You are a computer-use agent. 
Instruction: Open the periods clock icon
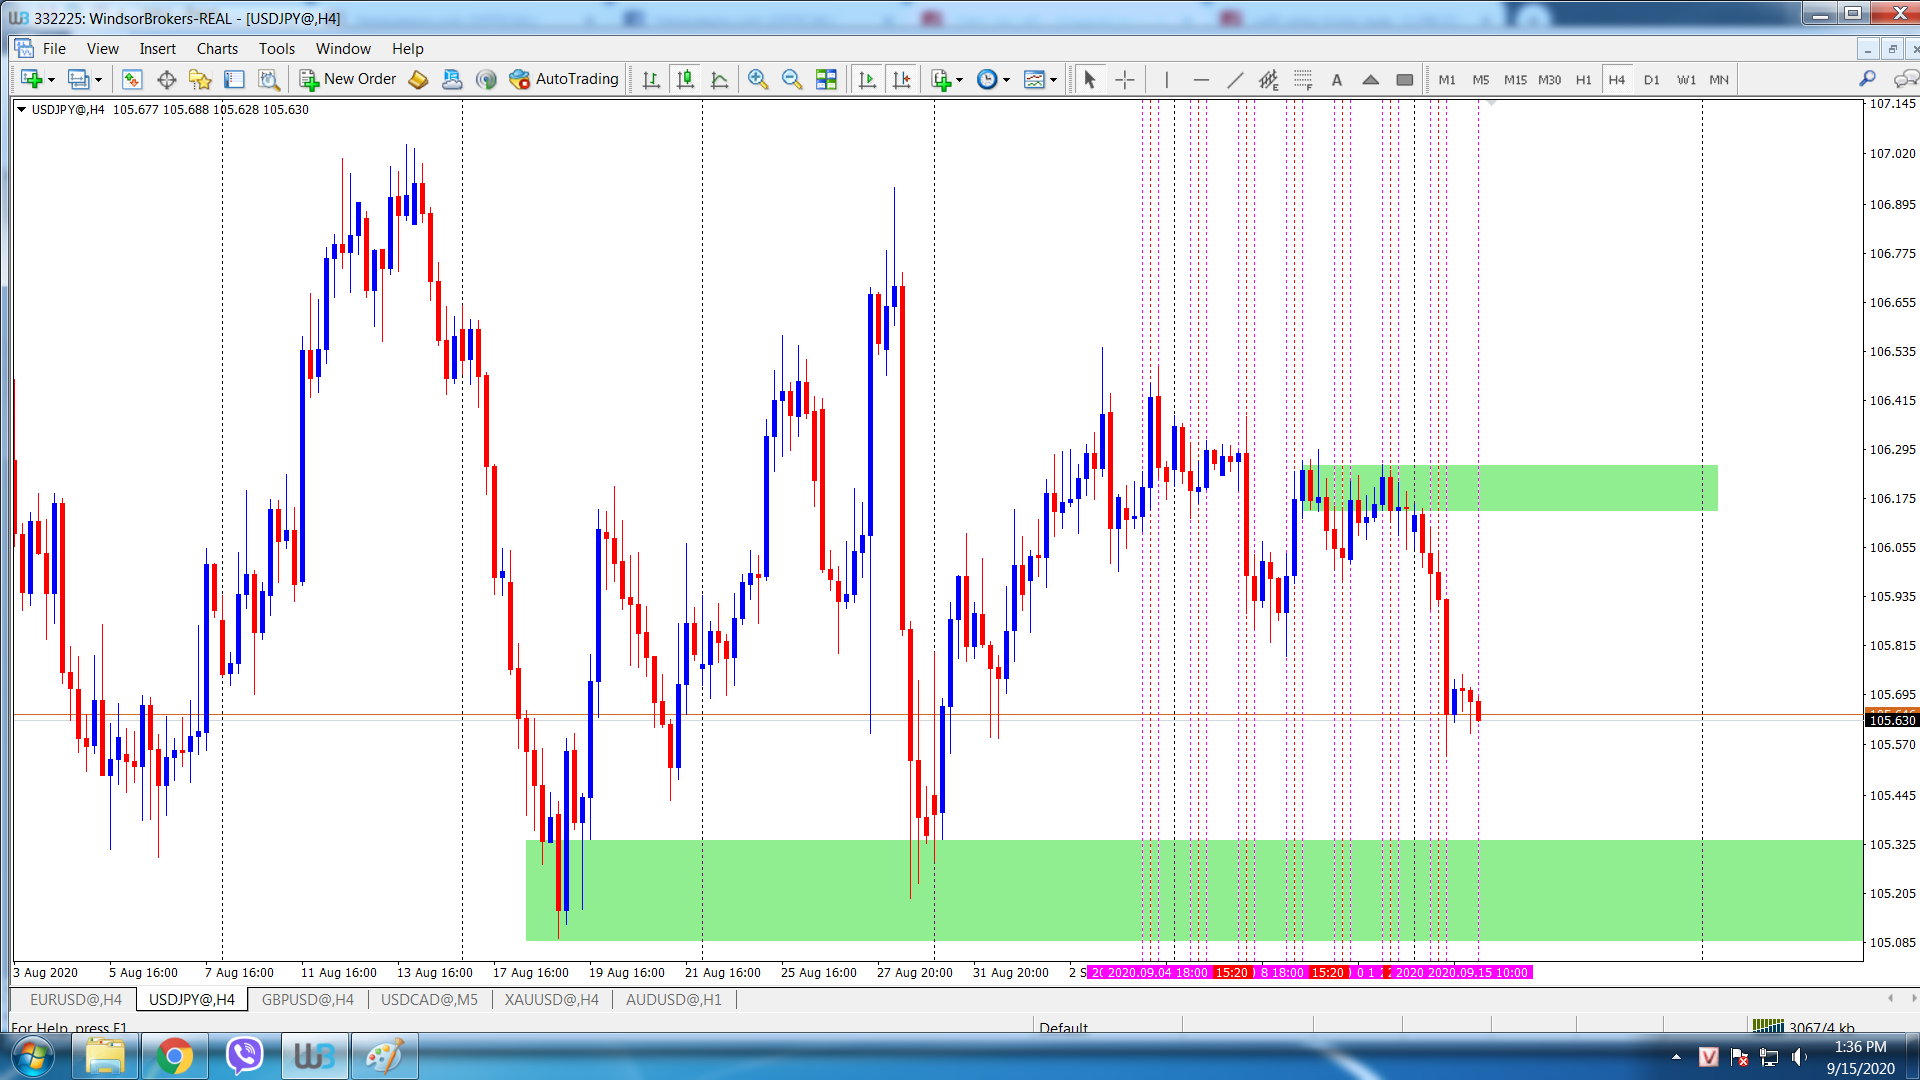pos(987,79)
